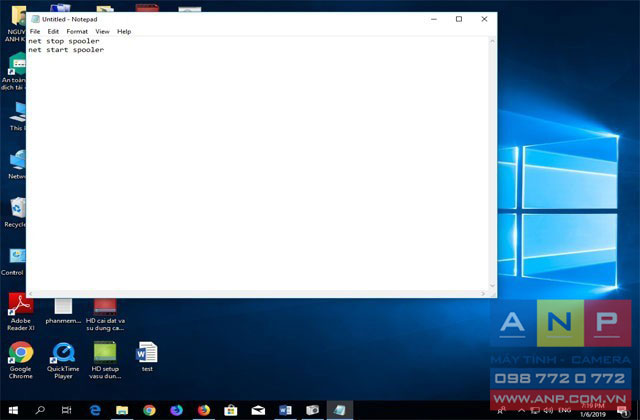Open Mail app from taskbar
Viewport: 640px width, 420px height.
click(x=258, y=410)
